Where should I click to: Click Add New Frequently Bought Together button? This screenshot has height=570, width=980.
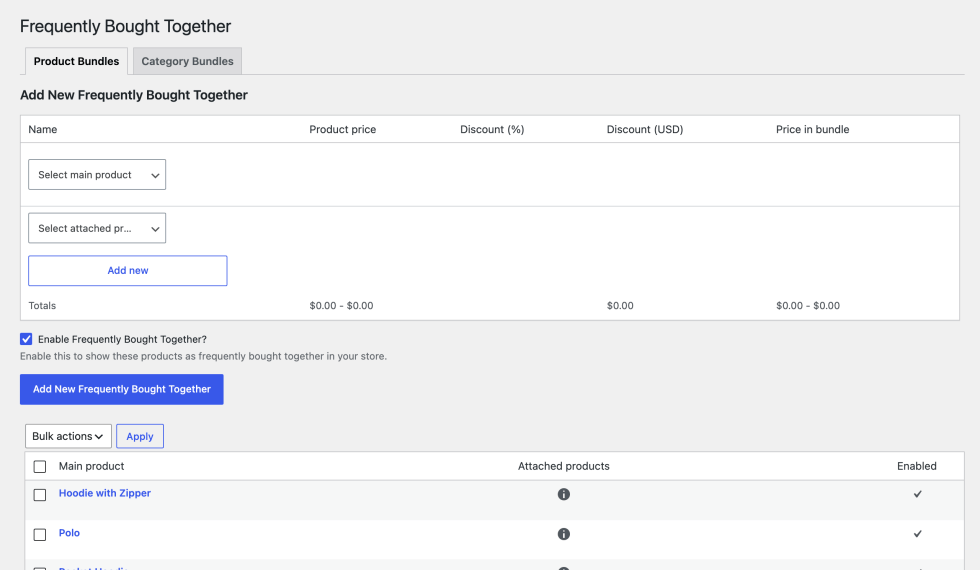(x=122, y=389)
